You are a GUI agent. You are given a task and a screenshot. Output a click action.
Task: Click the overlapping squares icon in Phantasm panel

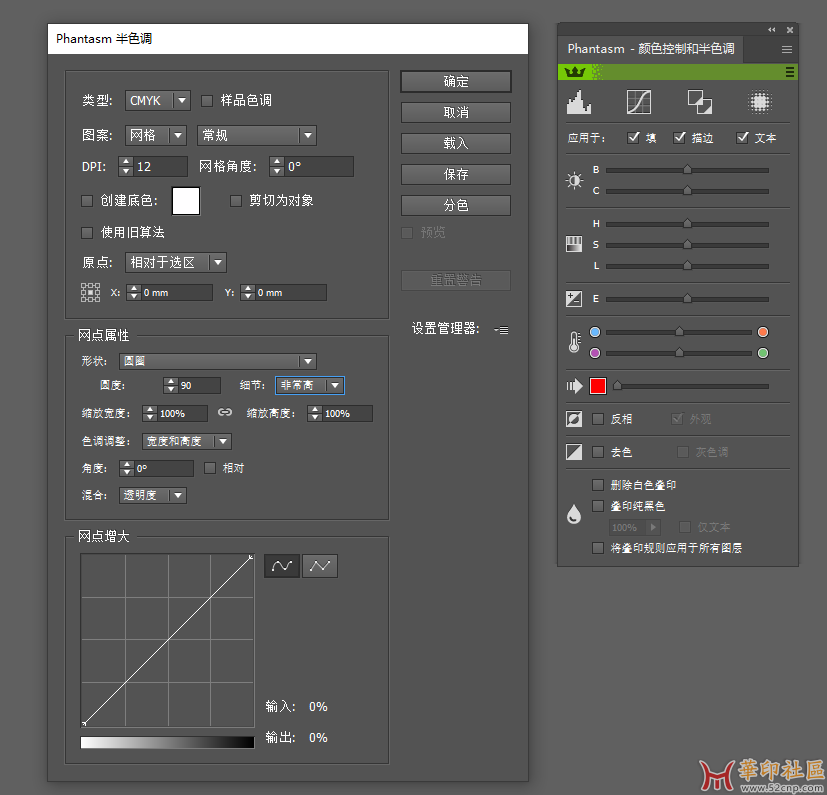(x=699, y=102)
